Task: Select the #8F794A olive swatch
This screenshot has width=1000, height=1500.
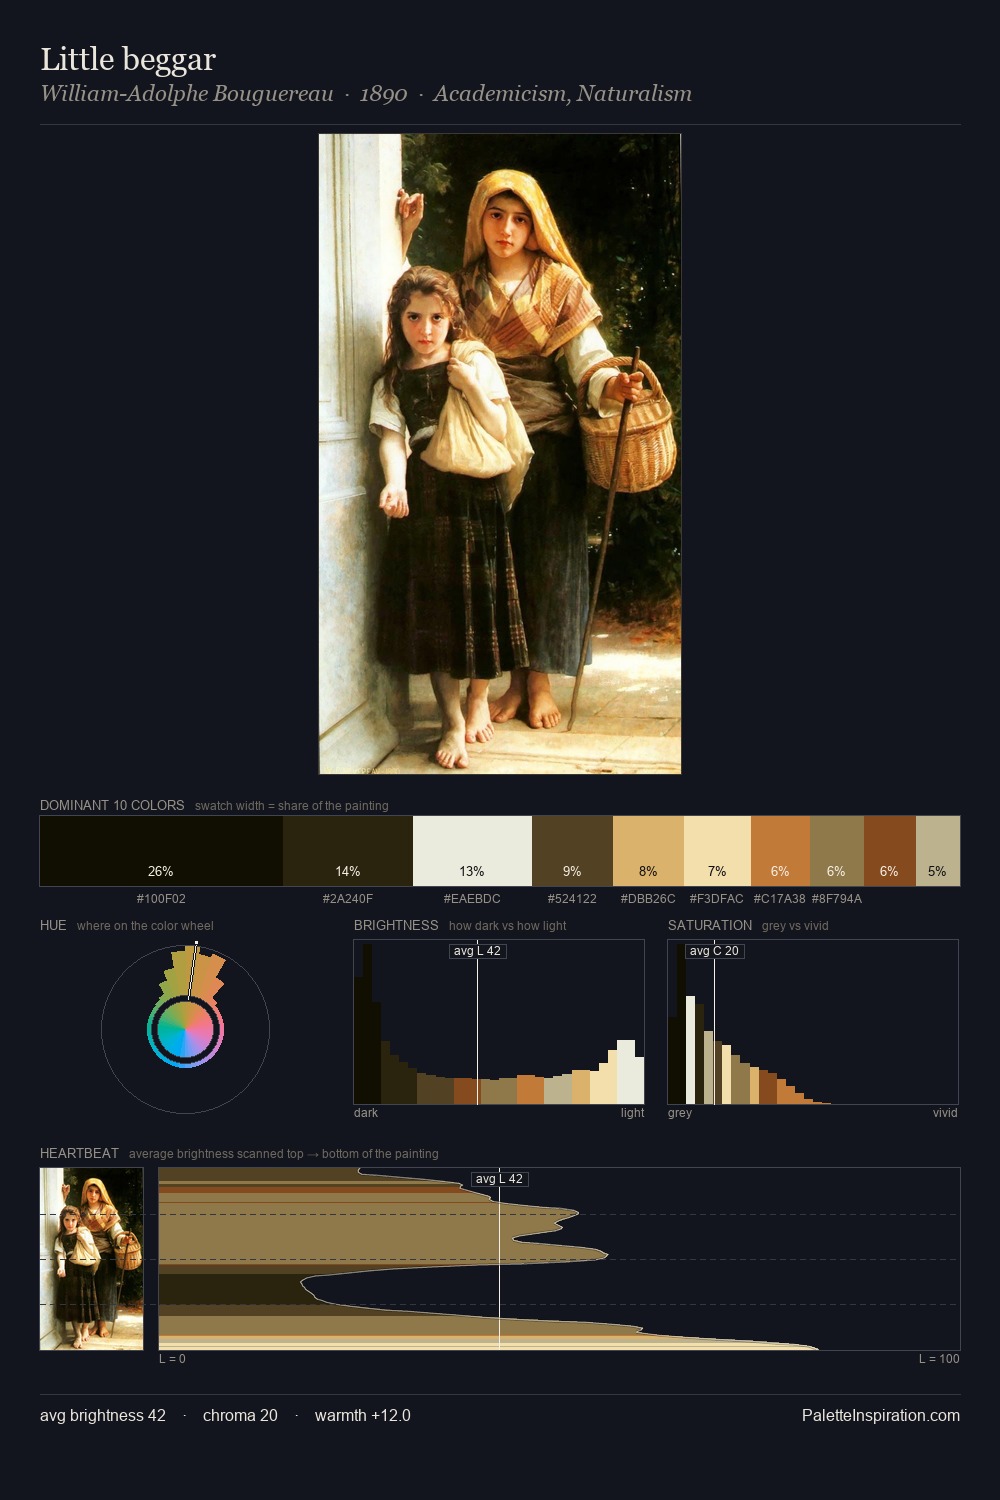Action: 837,851
